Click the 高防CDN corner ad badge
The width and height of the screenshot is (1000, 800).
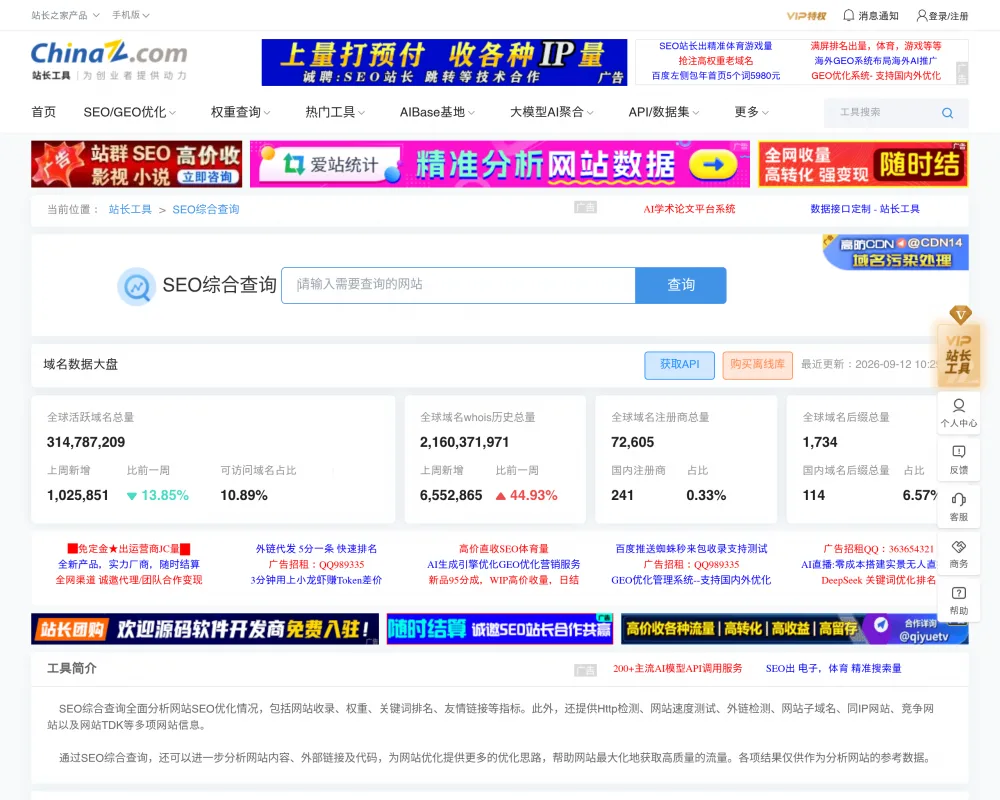895,252
